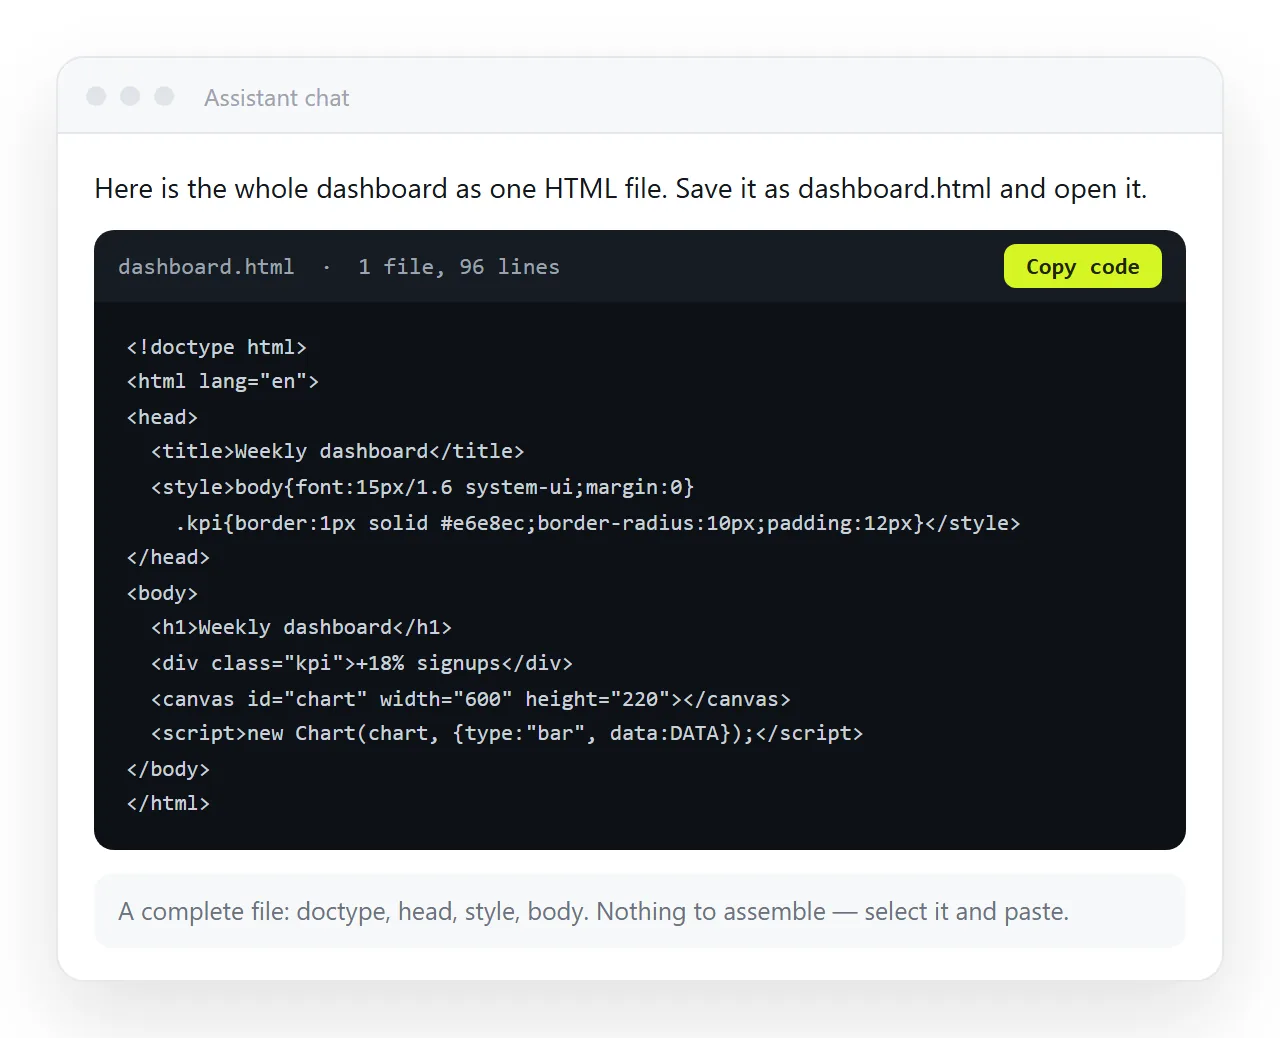Image resolution: width=1280 pixels, height=1038 pixels.
Task: Click the closing '</head>' code line
Action: pos(168,557)
